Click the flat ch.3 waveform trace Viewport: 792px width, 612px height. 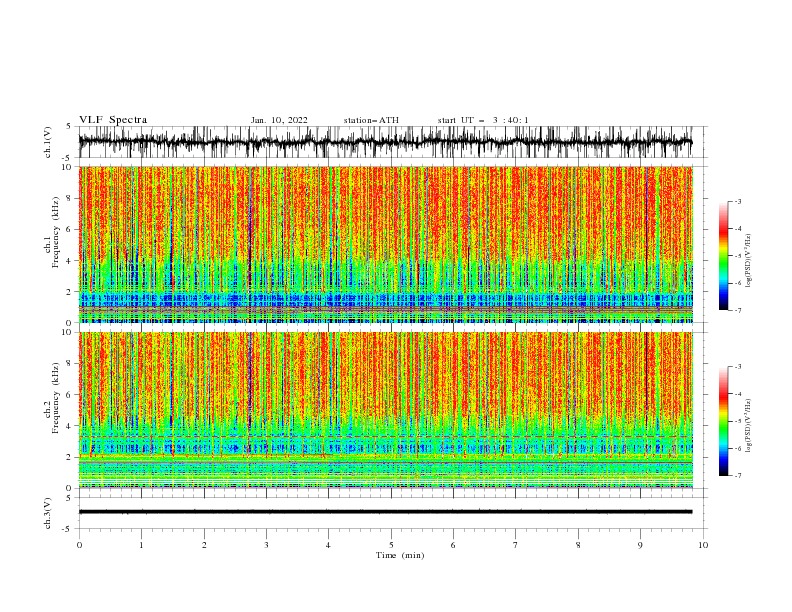click(x=385, y=512)
